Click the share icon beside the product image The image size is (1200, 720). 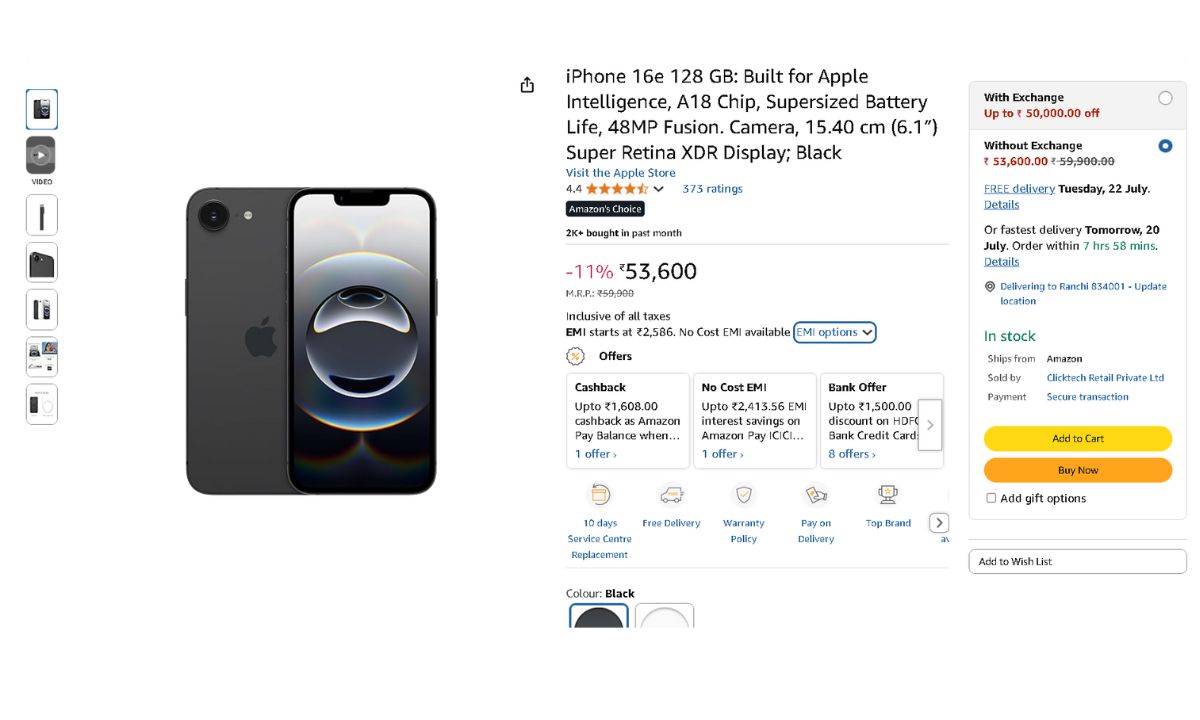[x=527, y=86]
